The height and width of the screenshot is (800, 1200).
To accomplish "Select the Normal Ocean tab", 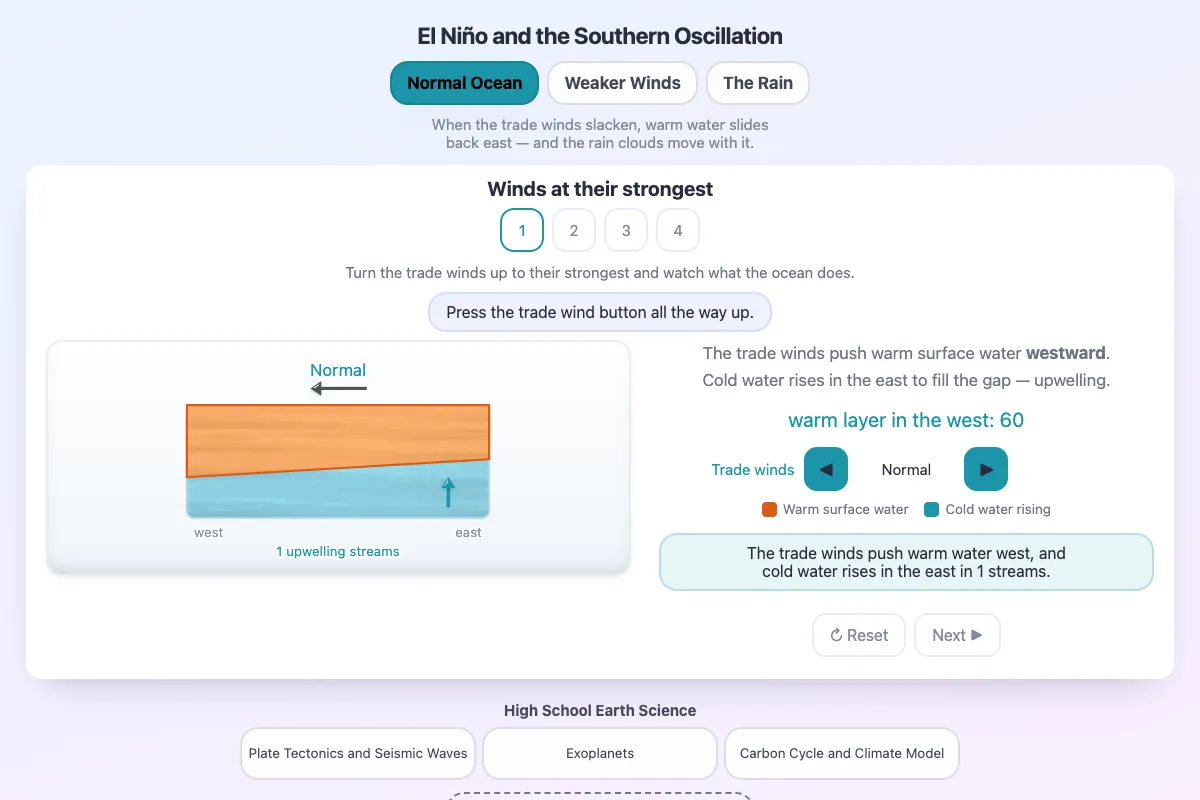I will click(465, 83).
